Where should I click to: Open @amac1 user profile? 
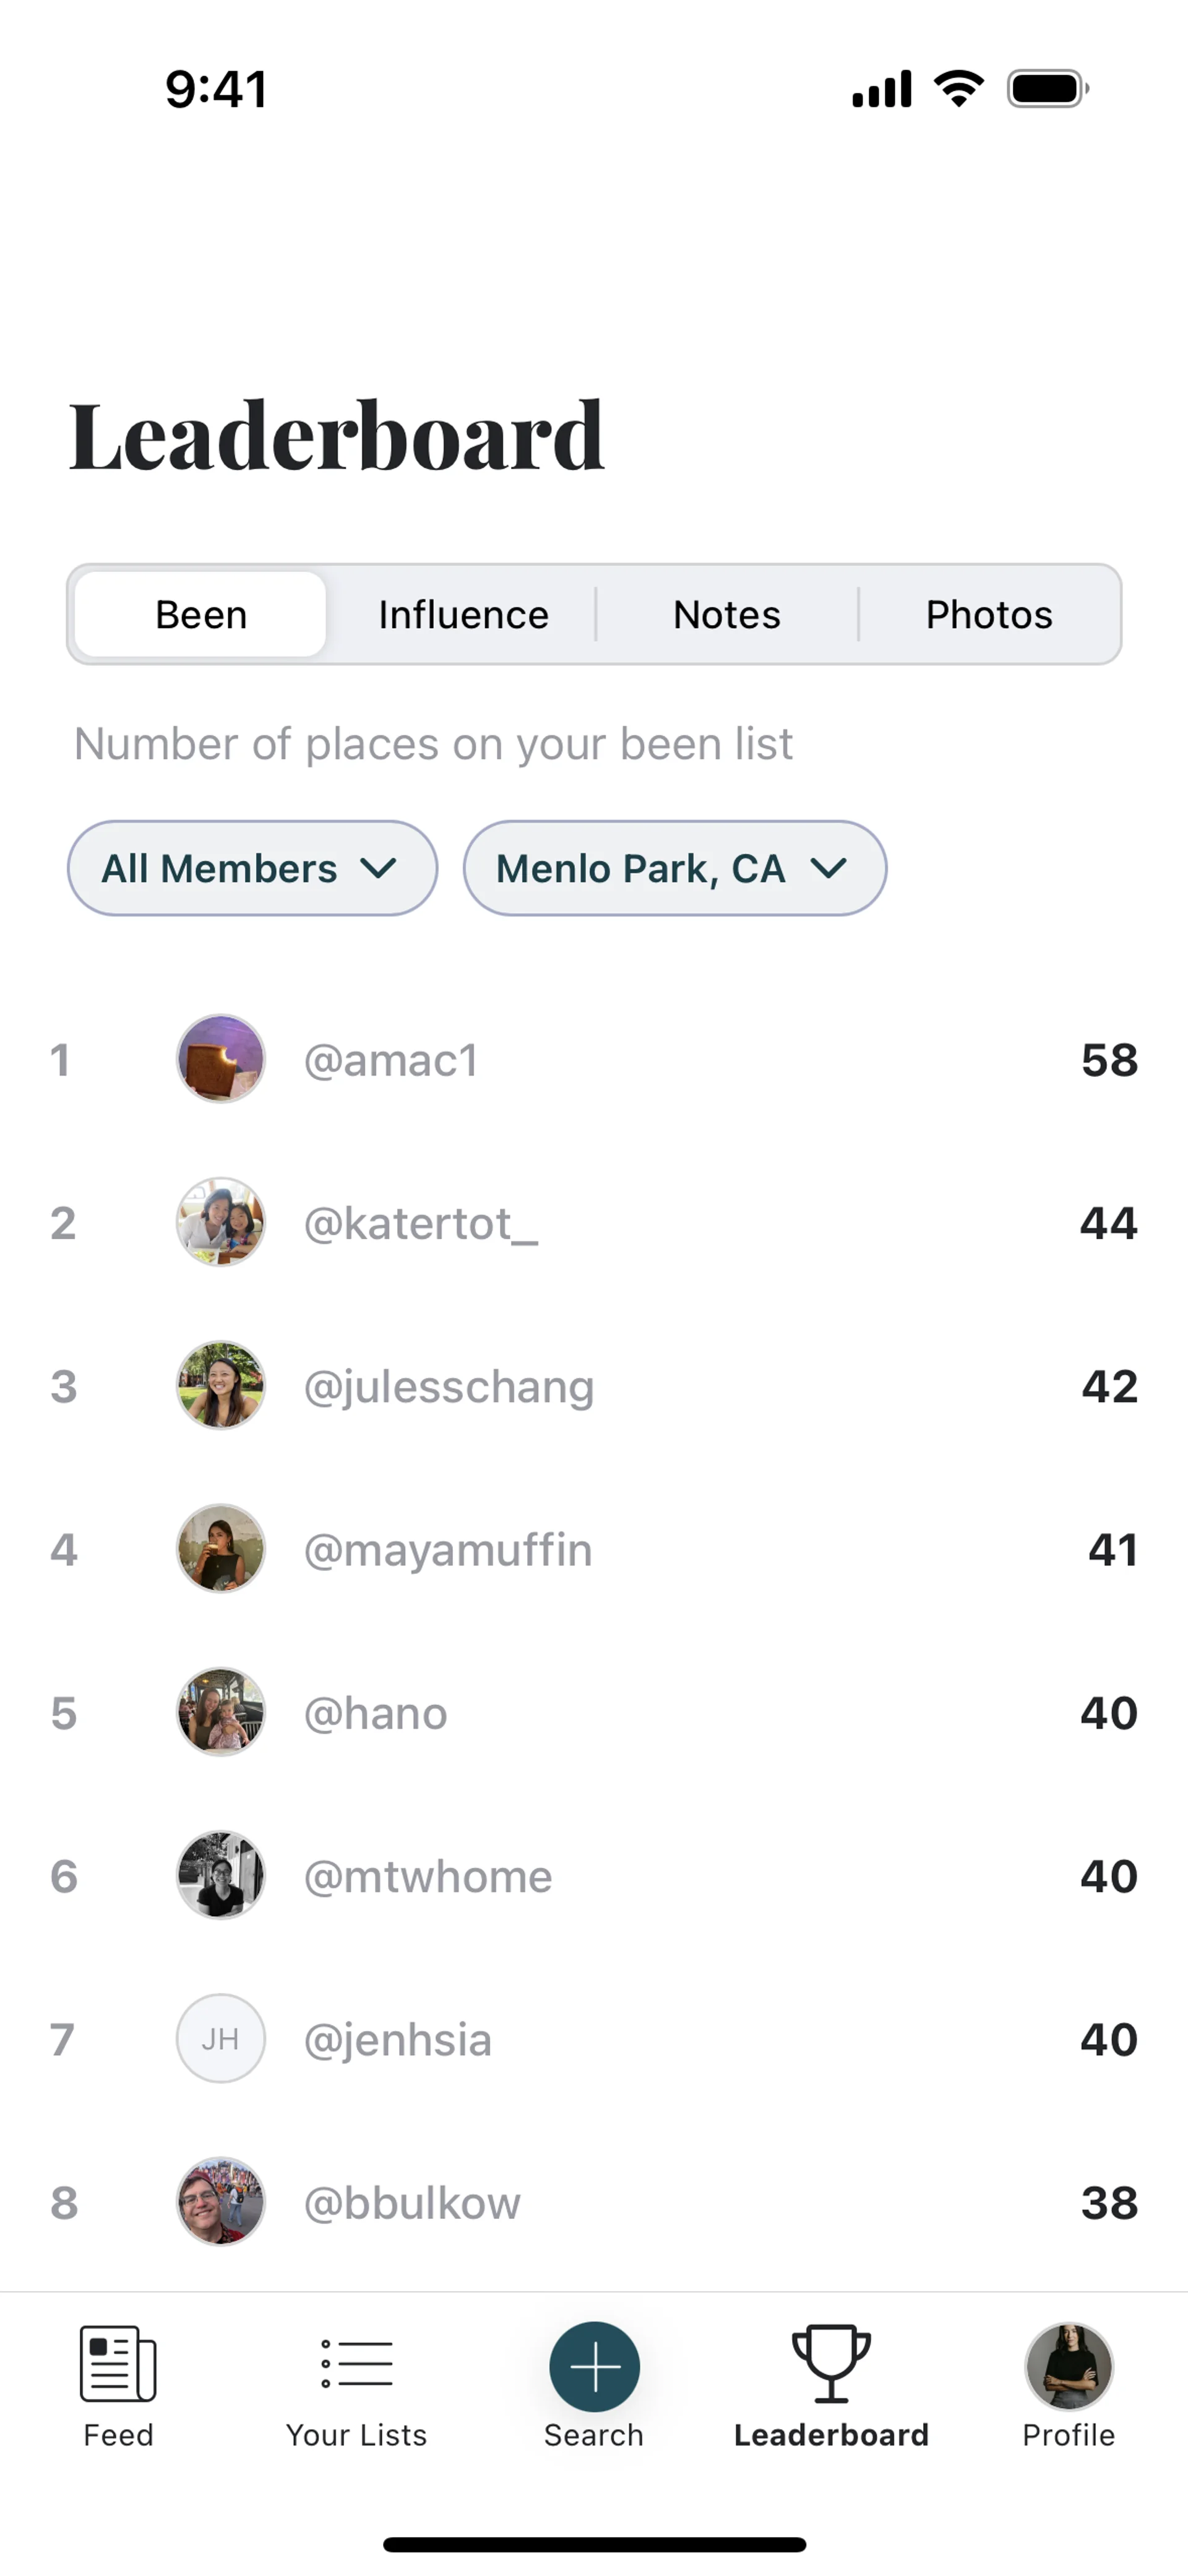(391, 1060)
